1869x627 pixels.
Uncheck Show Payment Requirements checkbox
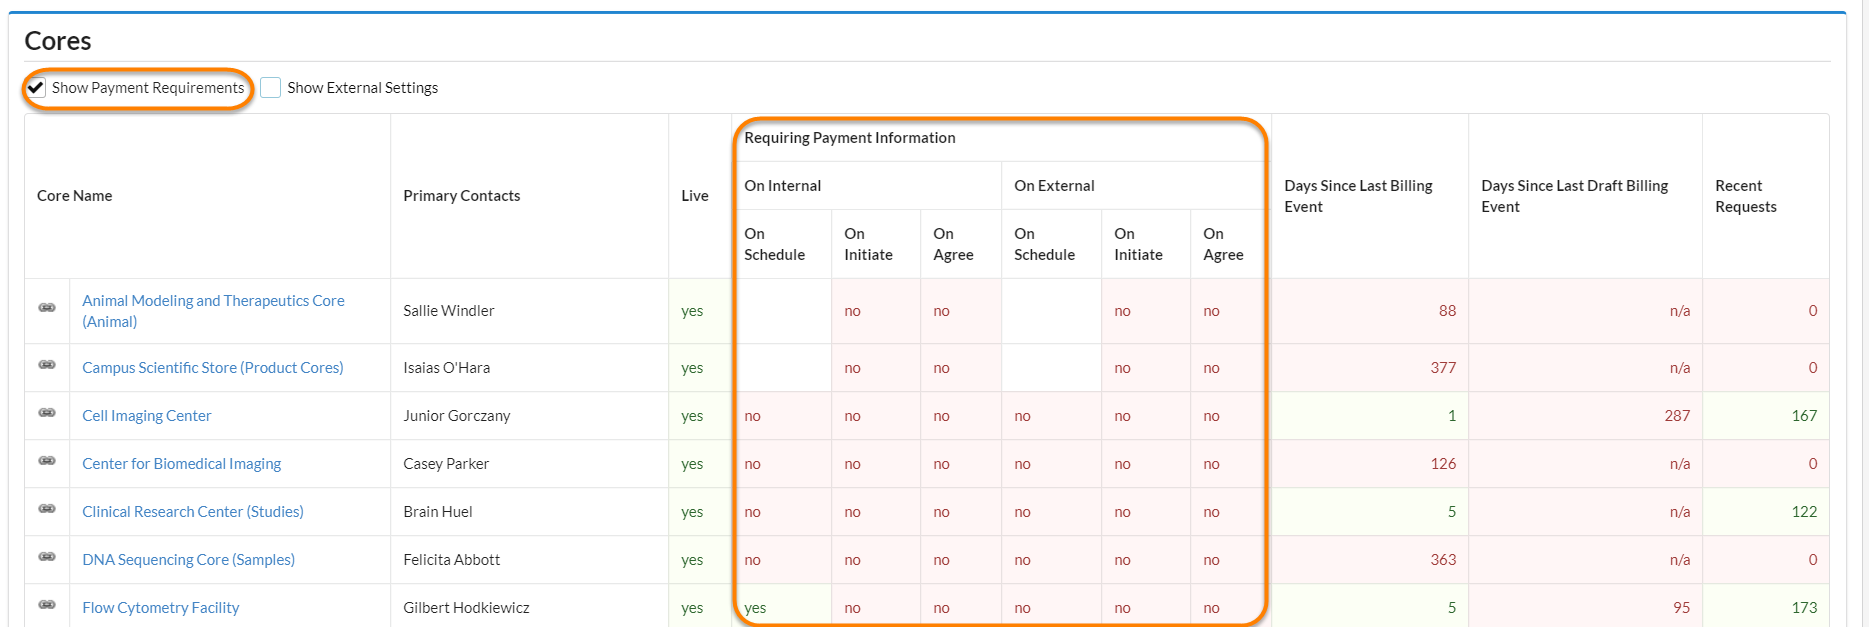pos(36,88)
